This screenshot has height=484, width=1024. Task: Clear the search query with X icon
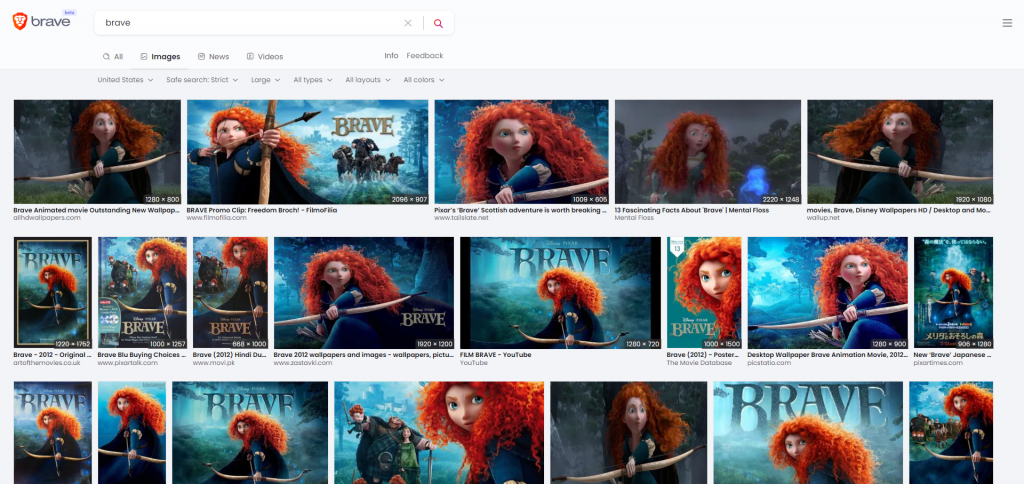[407, 23]
